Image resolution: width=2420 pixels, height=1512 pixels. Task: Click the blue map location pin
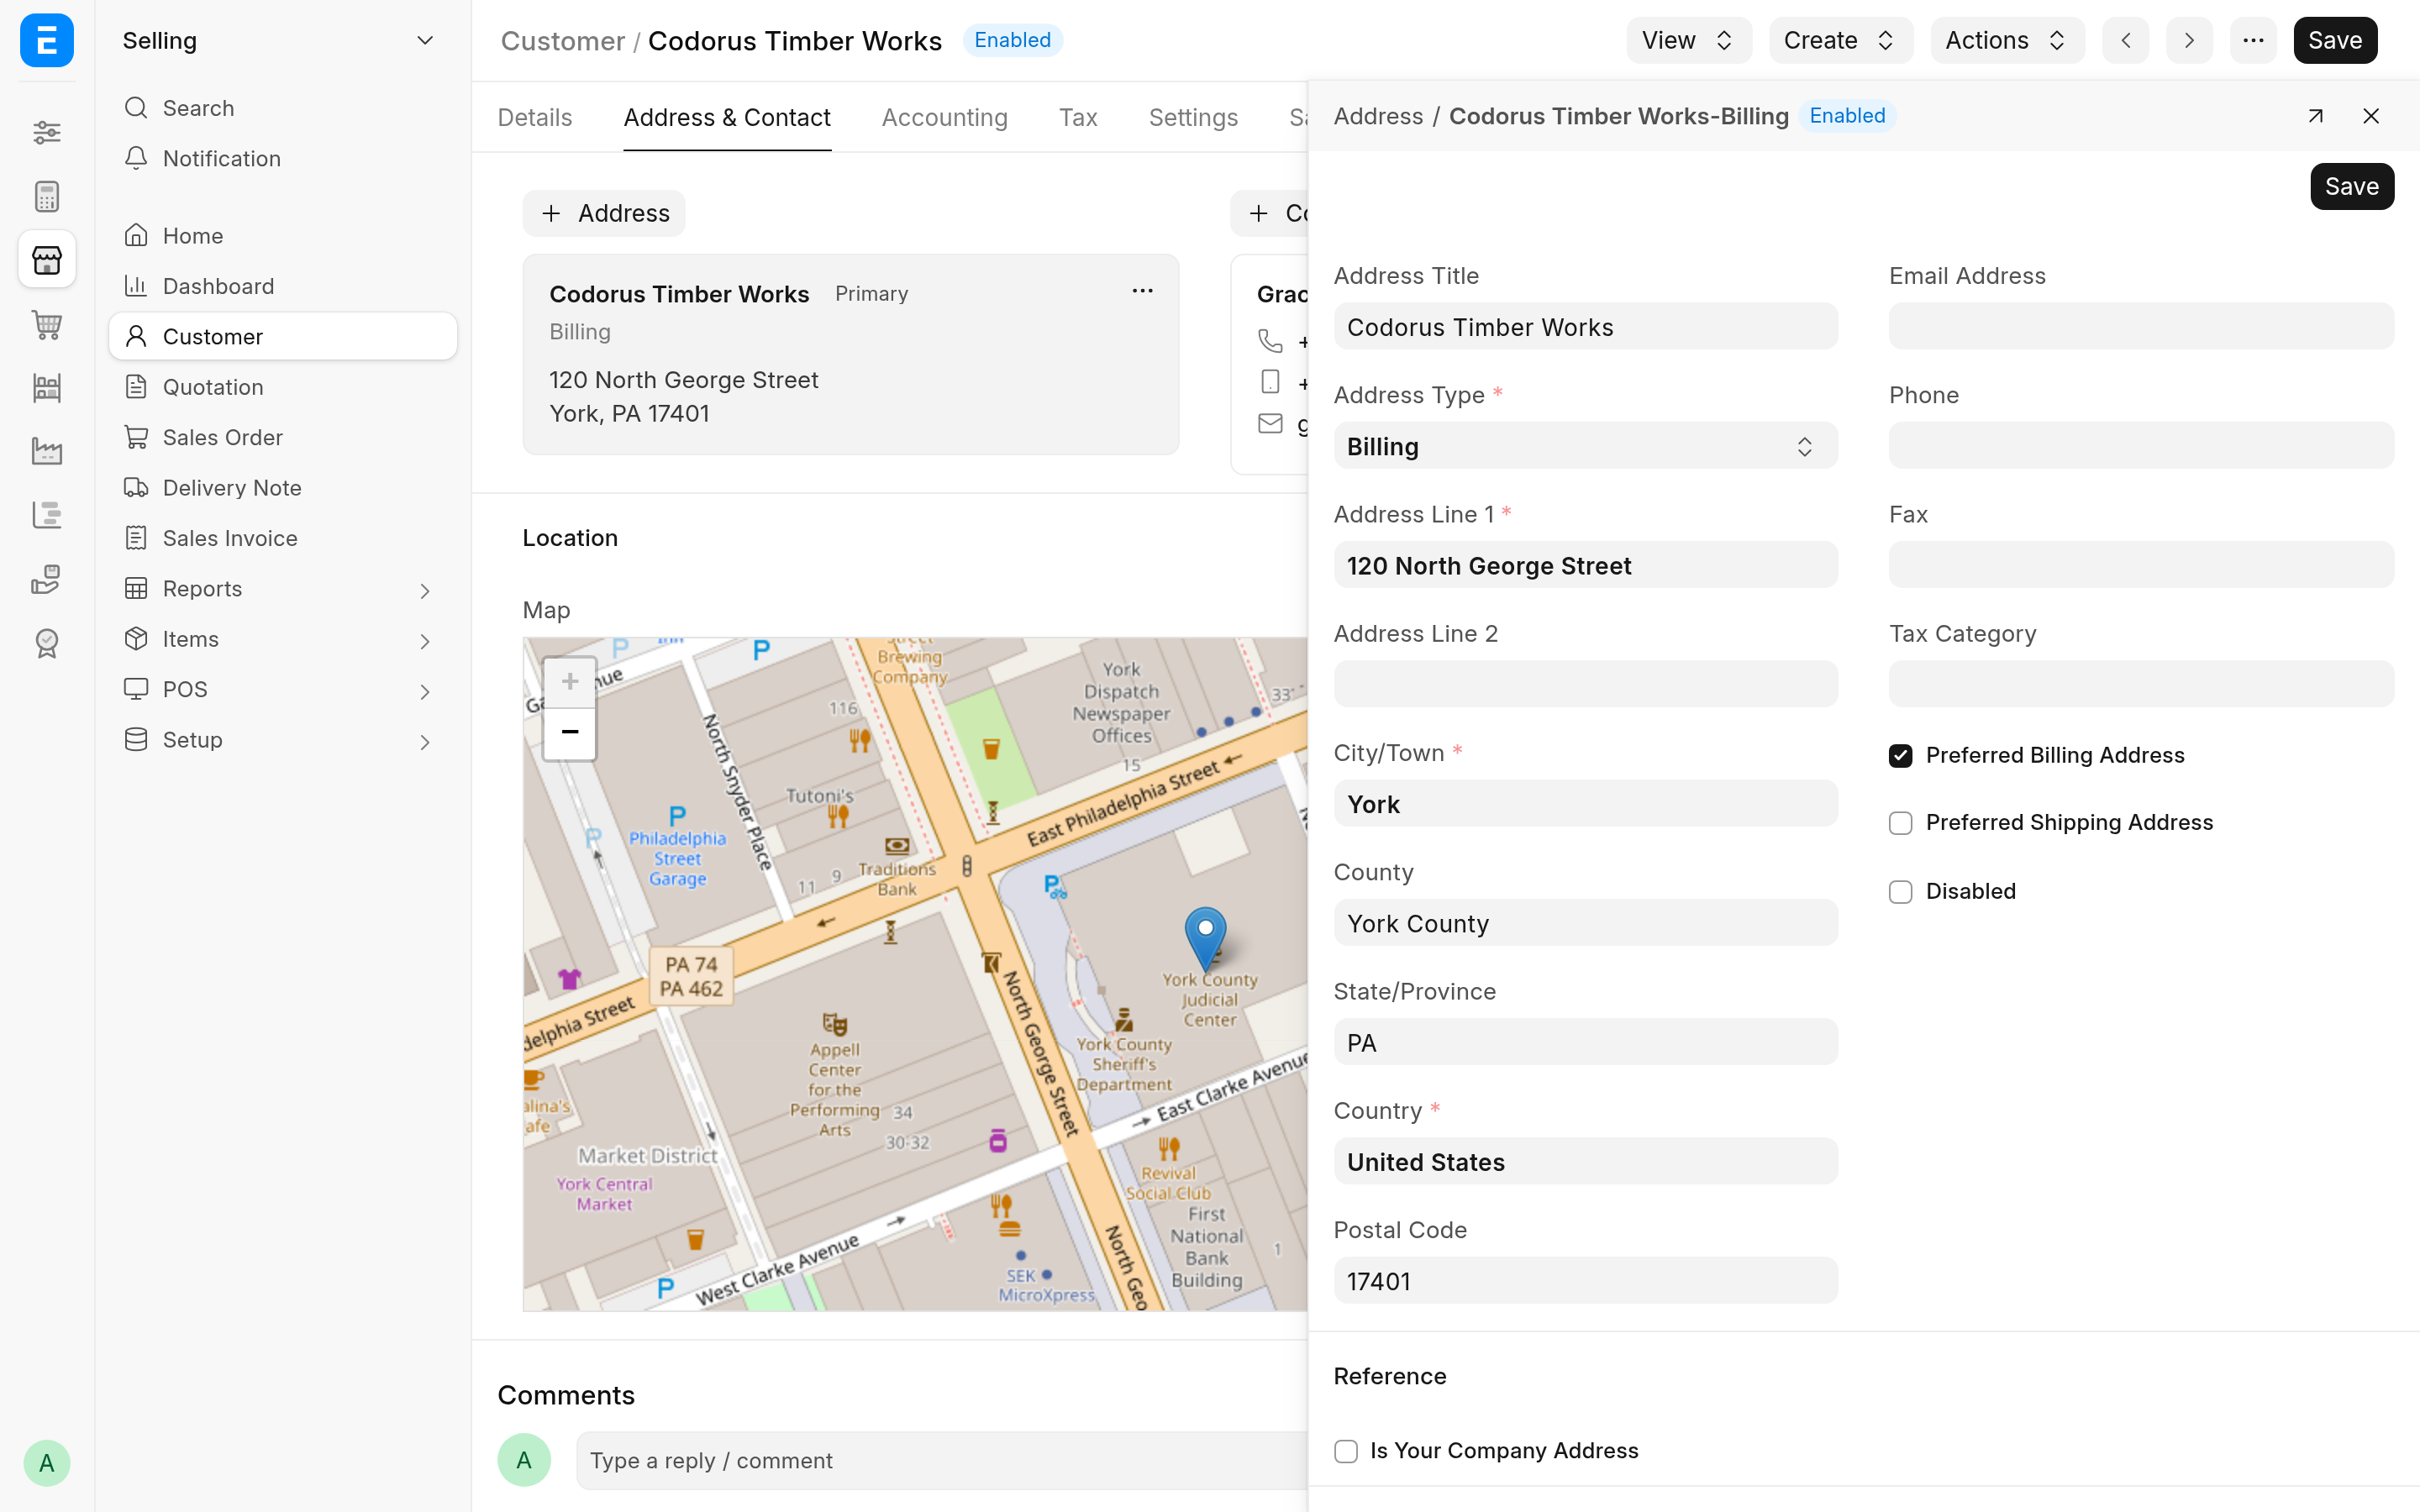click(1206, 939)
